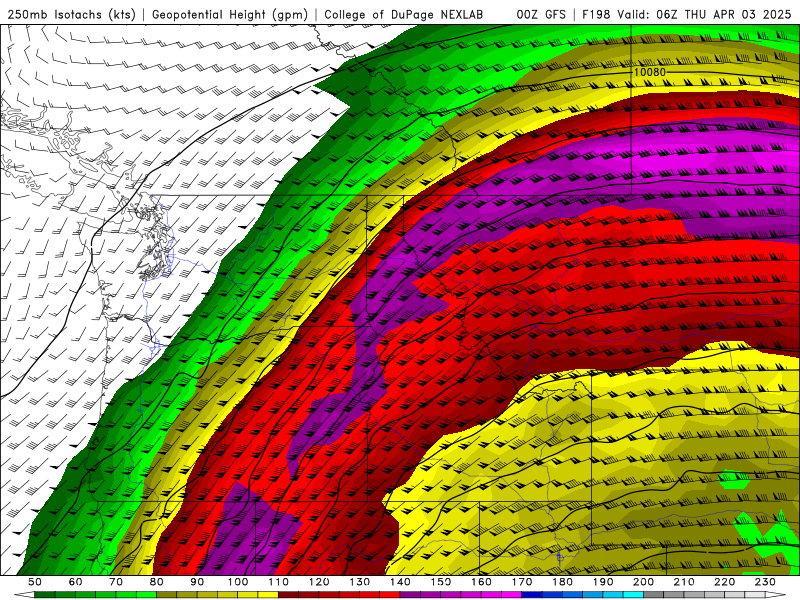Screen dimensions: 800x600
Task: Click the '60' value on the legend
Action: tap(76, 582)
